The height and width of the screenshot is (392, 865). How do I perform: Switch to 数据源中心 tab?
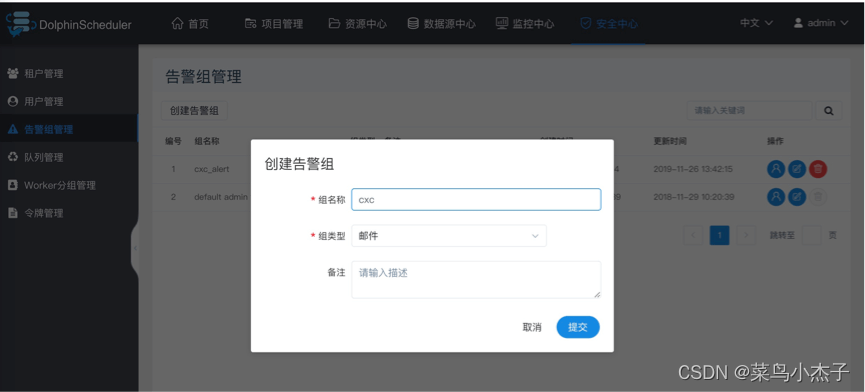441,24
